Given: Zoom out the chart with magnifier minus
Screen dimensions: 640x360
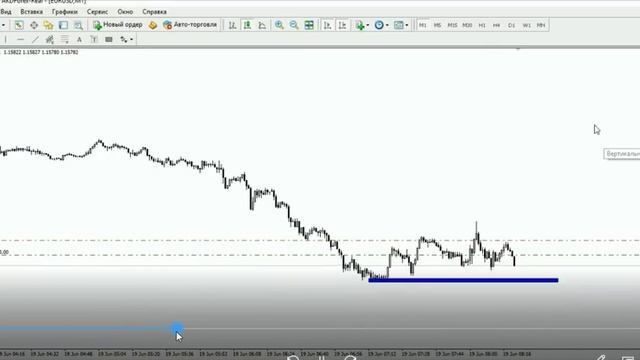Looking at the screenshot, I should [x=294, y=25].
